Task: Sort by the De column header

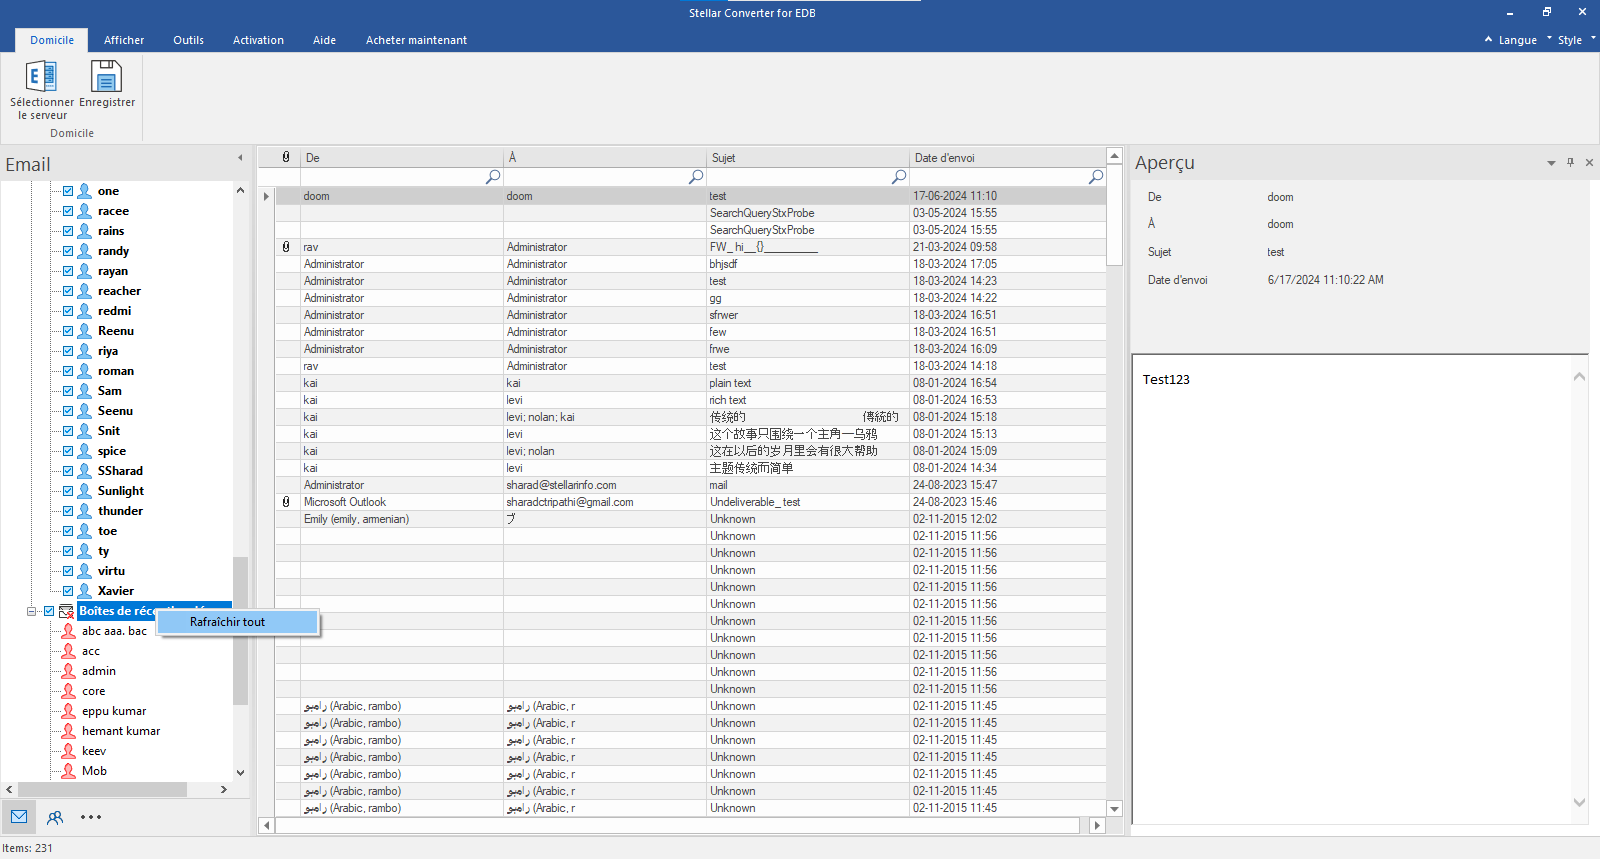Action: [402, 157]
